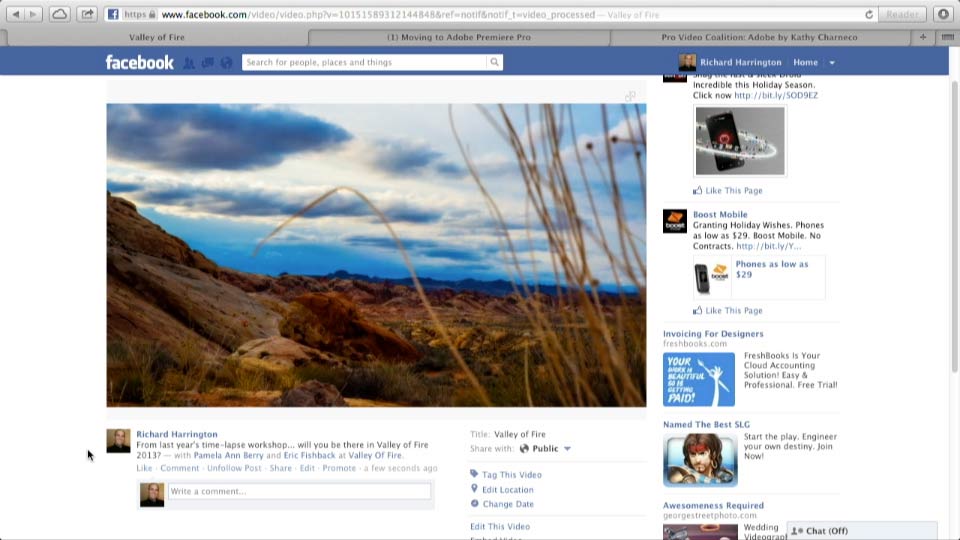Open the bit.ly/SOD9EZ ad link
This screenshot has width=960, height=540.
pos(776,96)
